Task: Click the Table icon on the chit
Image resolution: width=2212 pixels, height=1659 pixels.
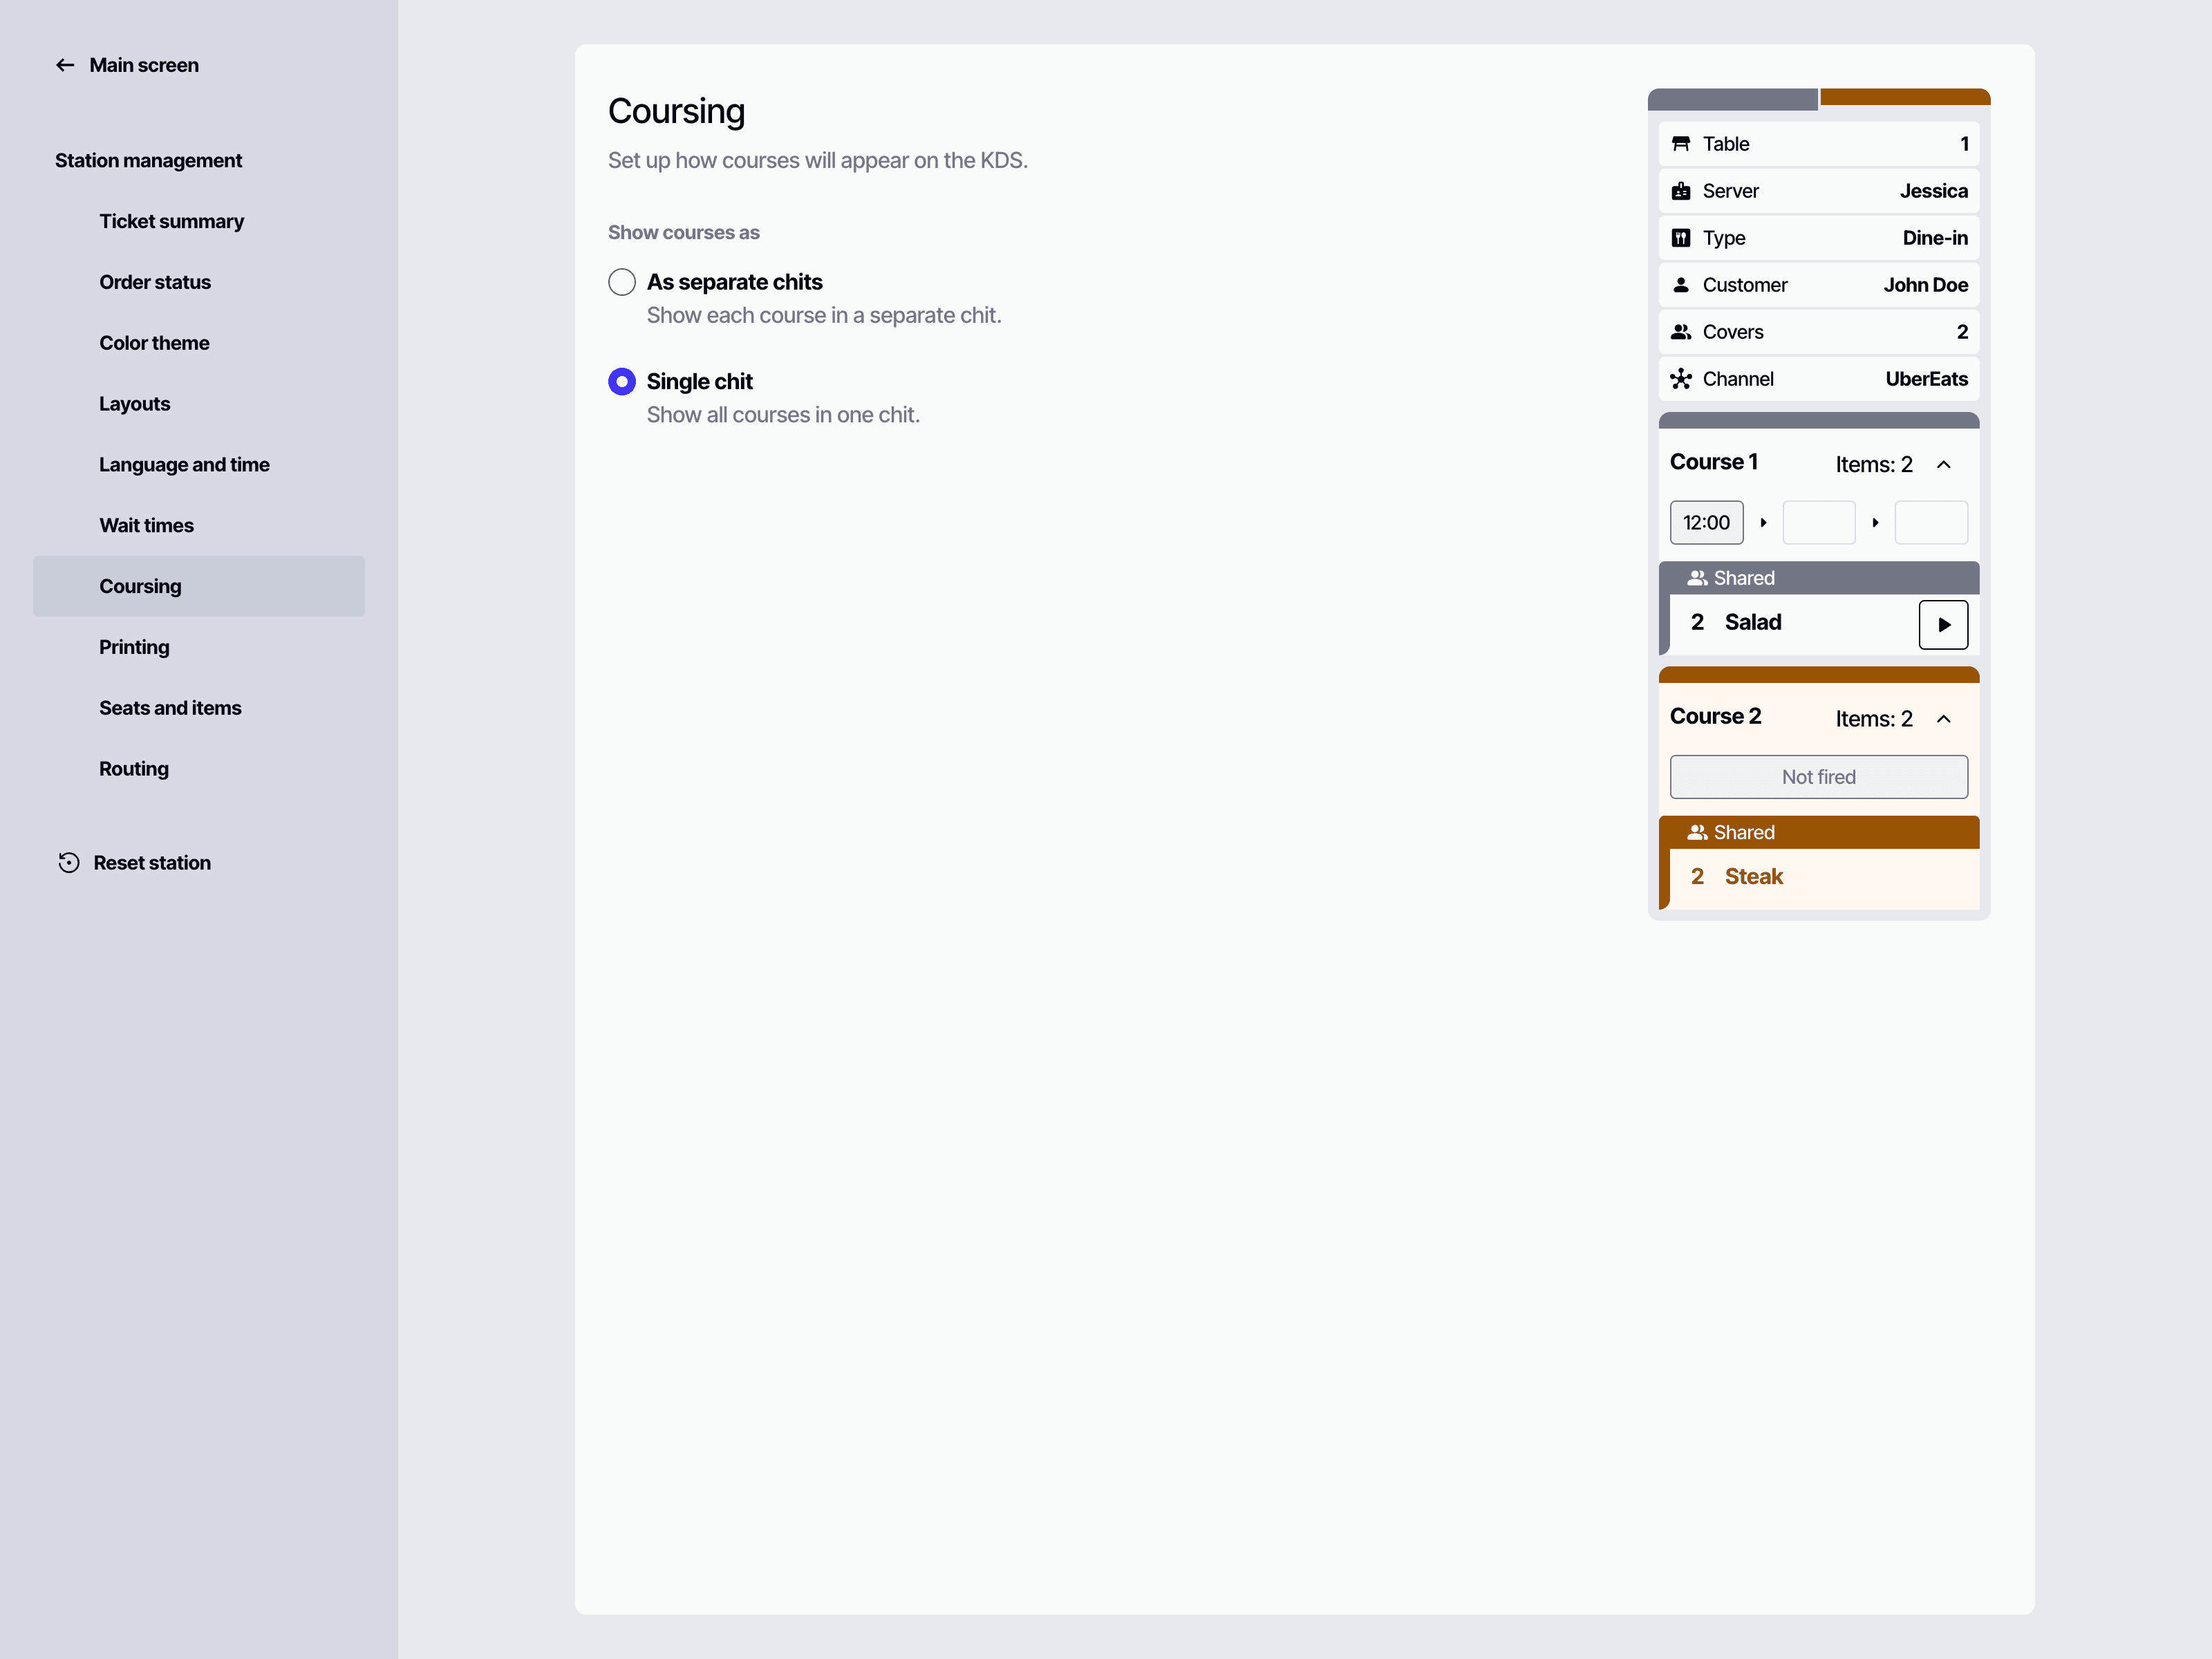Action: (x=1683, y=144)
